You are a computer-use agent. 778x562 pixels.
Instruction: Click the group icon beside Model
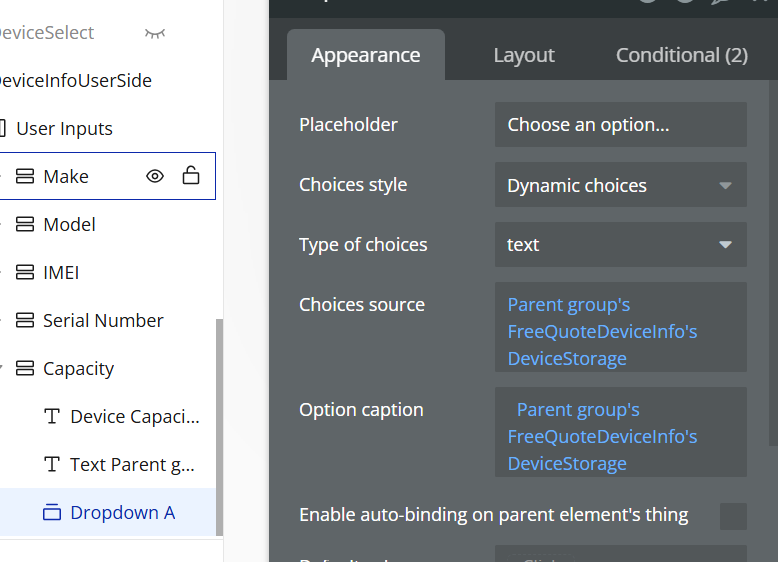pos(25,225)
